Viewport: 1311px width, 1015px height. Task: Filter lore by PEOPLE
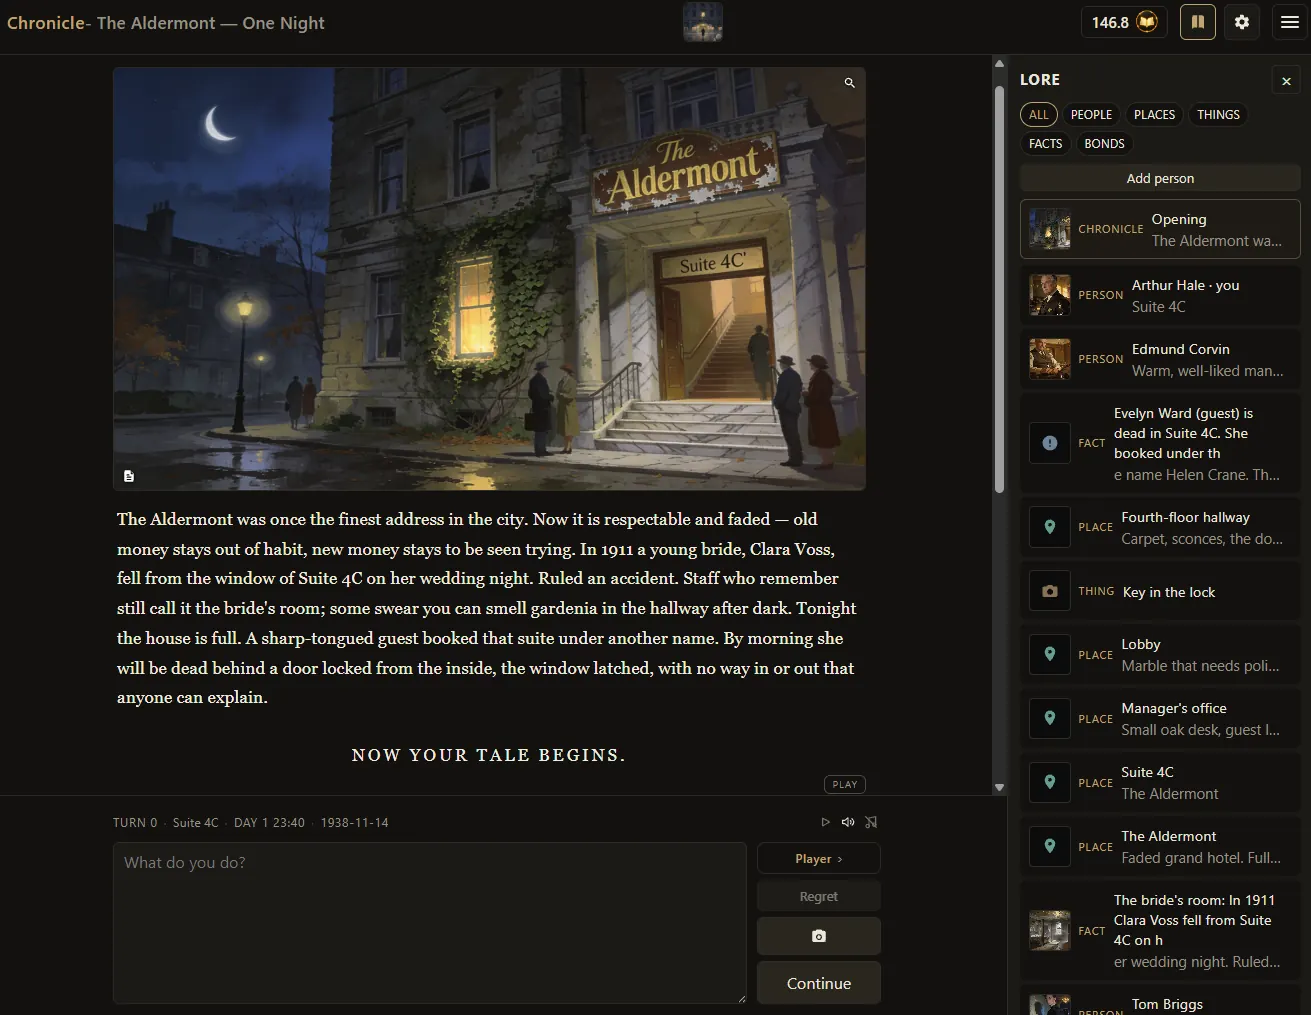(x=1091, y=115)
